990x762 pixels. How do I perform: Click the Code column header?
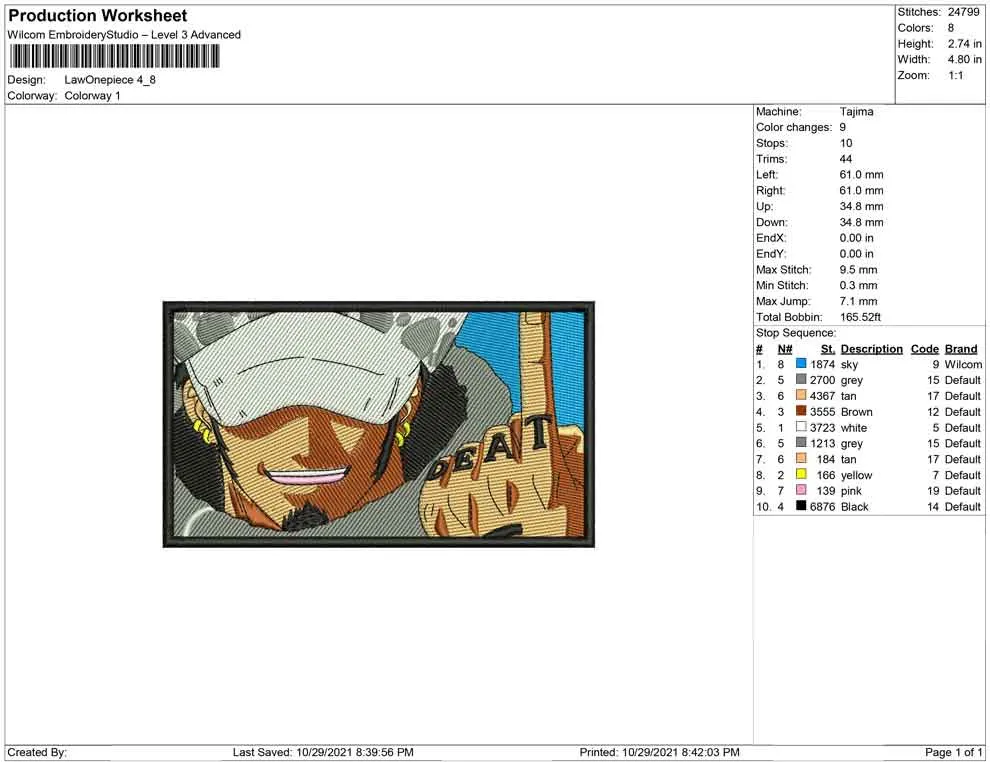pyautogui.click(x=924, y=349)
